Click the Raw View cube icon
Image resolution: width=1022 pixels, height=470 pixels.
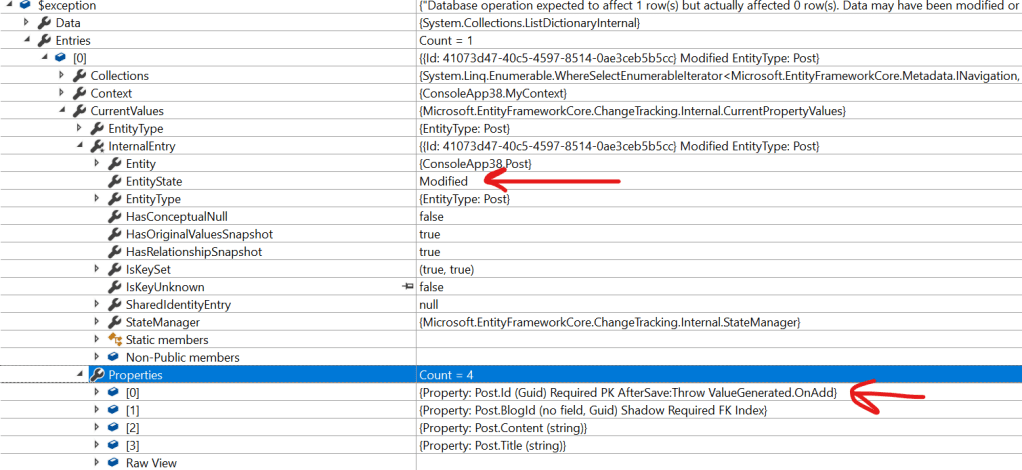click(114, 463)
